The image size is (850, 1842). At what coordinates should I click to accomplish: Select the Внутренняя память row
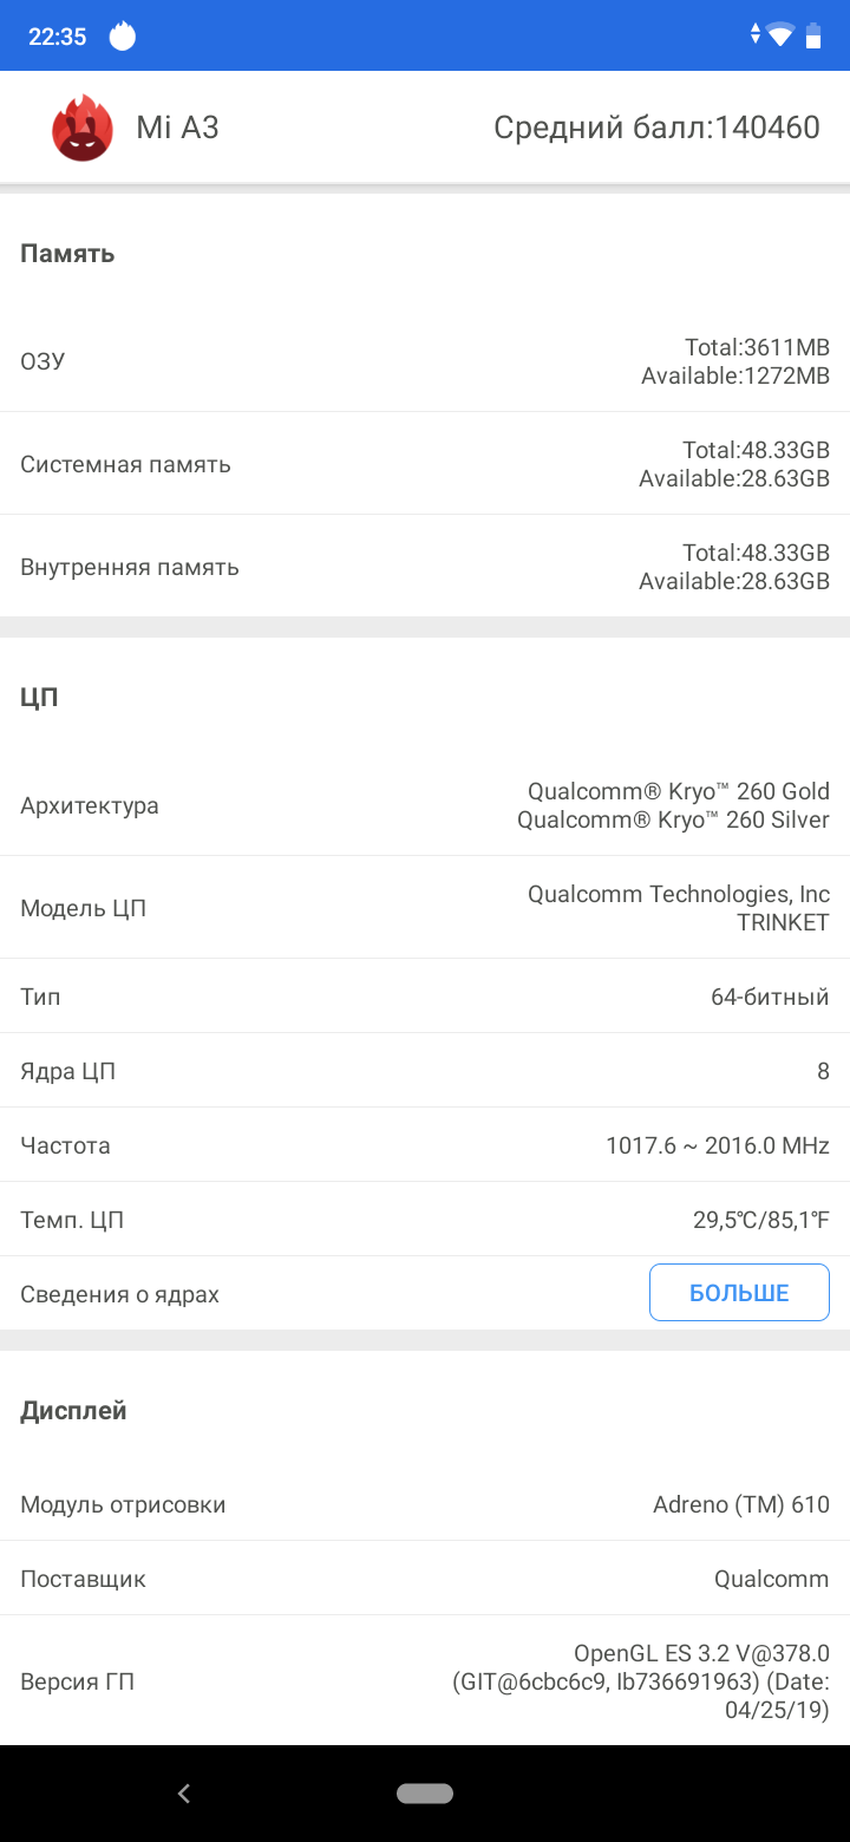pos(425,567)
